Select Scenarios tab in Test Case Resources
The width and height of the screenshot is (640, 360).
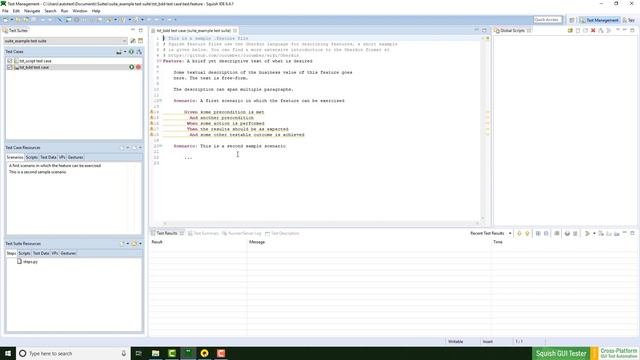15,157
